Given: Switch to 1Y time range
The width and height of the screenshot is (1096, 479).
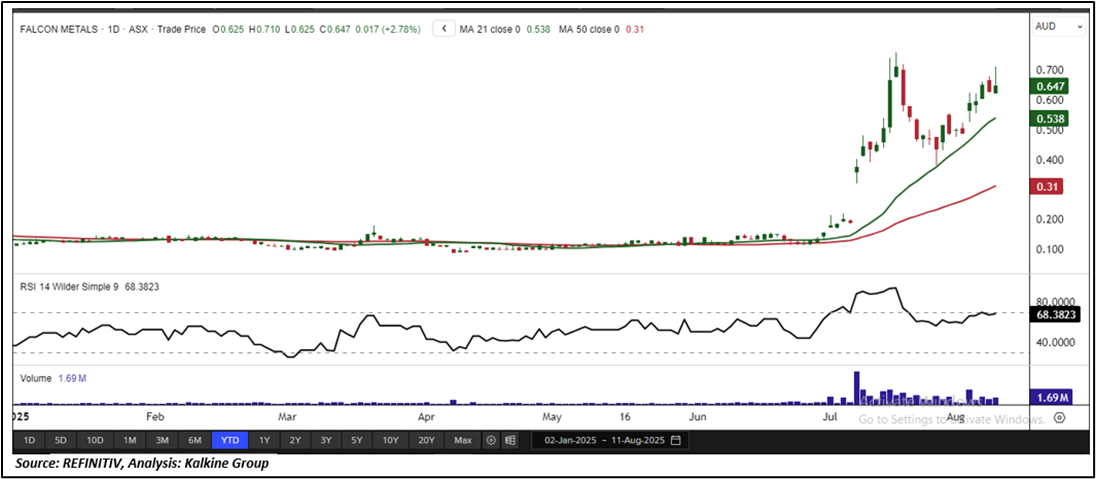Looking at the screenshot, I should click(264, 441).
